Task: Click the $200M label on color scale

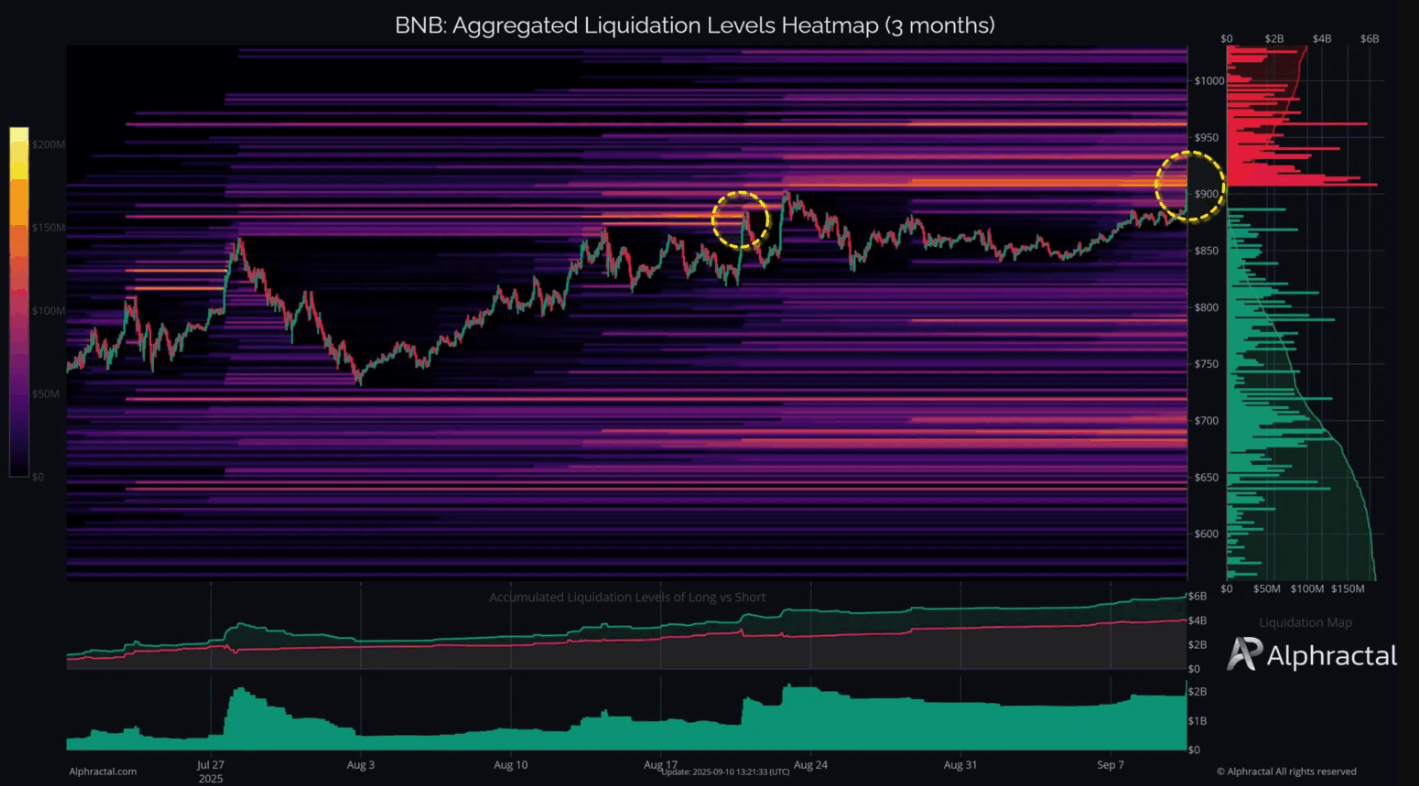Action: (x=50, y=145)
